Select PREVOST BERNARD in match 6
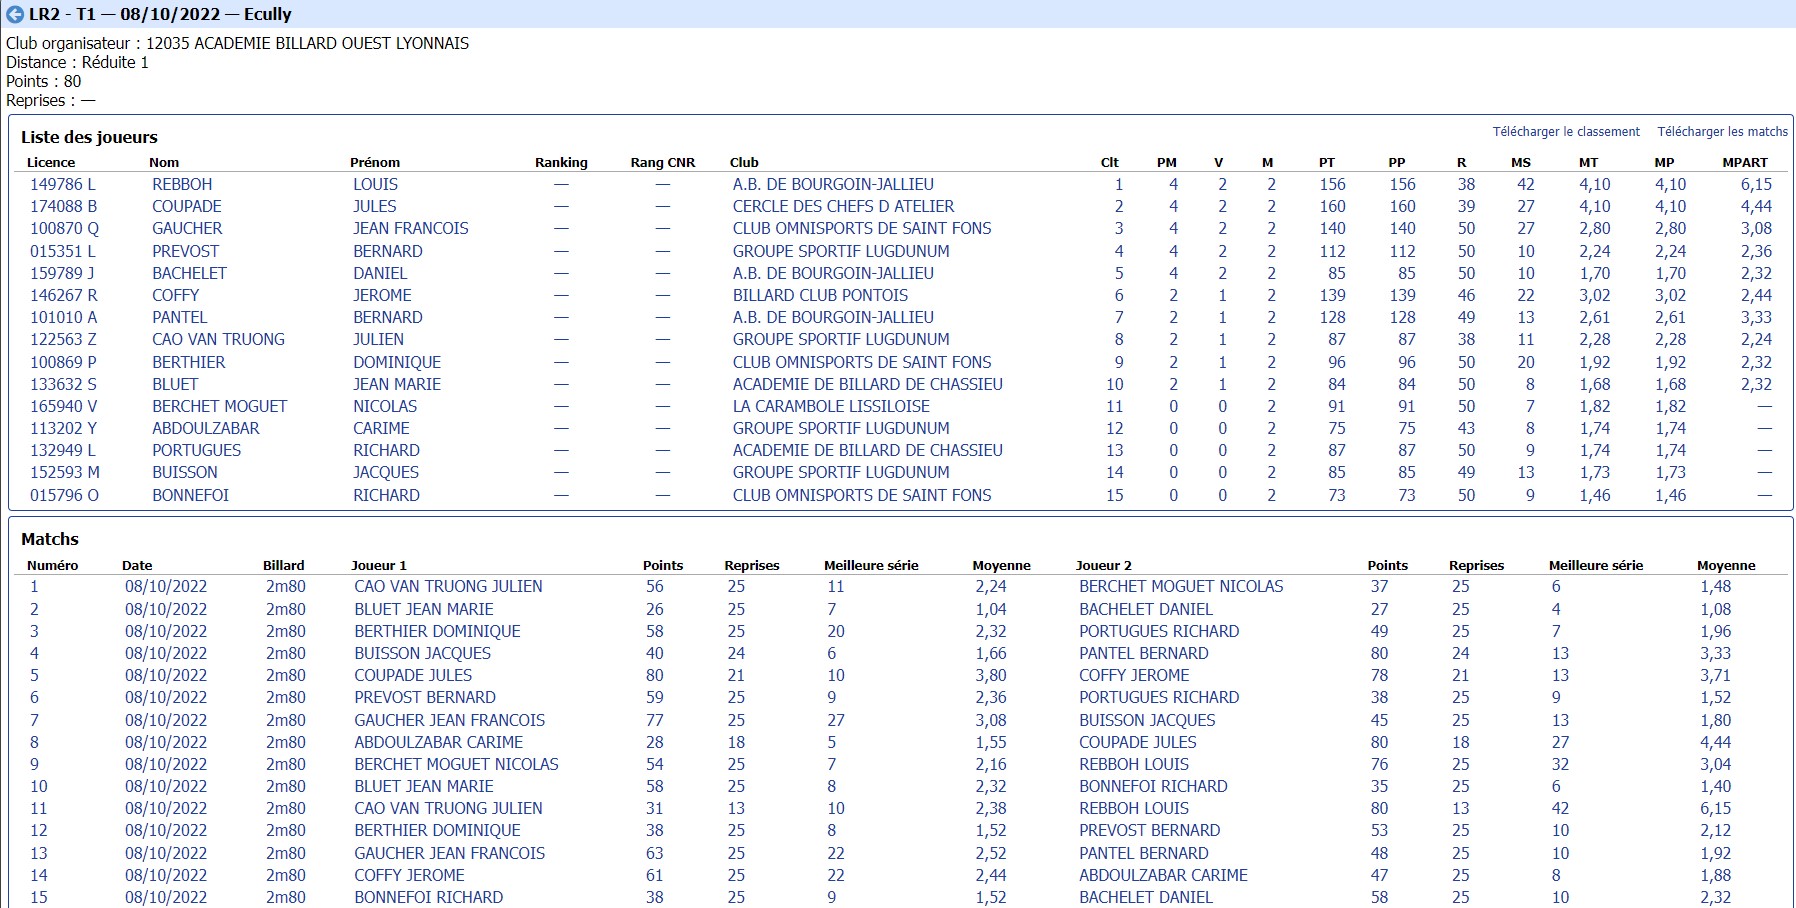1796x908 pixels. (x=425, y=697)
